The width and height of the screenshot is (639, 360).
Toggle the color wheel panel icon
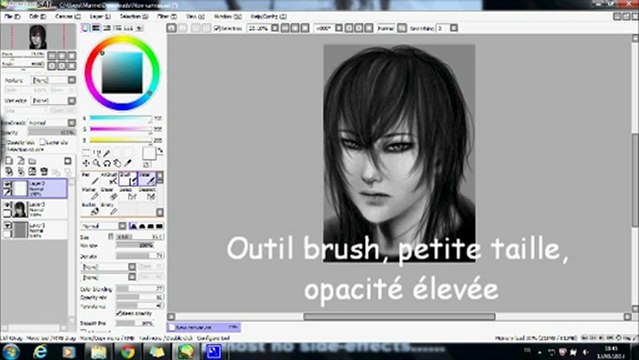pos(85,28)
